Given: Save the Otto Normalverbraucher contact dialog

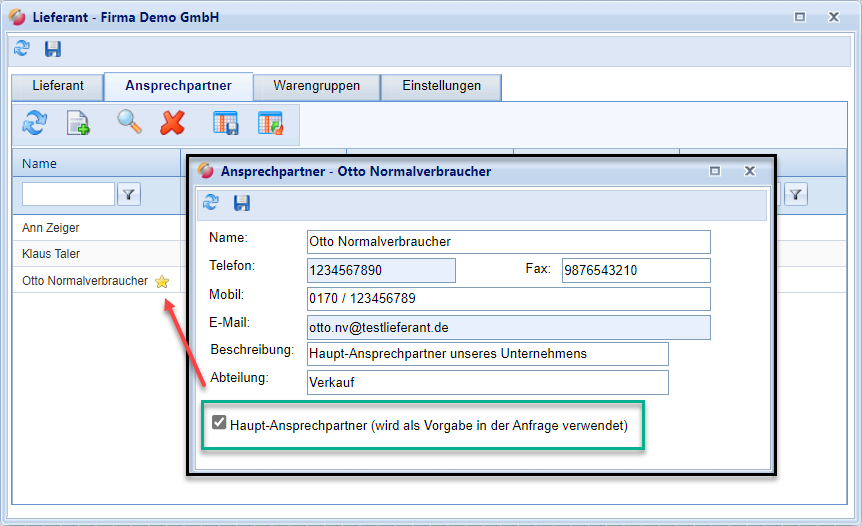Looking at the screenshot, I should [x=242, y=203].
